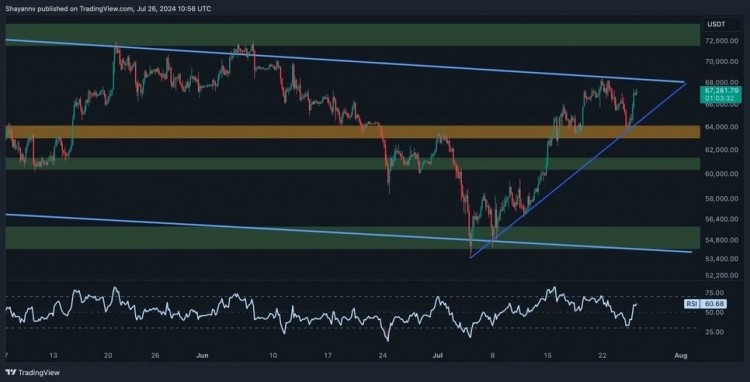The height and width of the screenshot is (382, 750).
Task: Click the TradingView logo icon
Action: [x=12, y=372]
